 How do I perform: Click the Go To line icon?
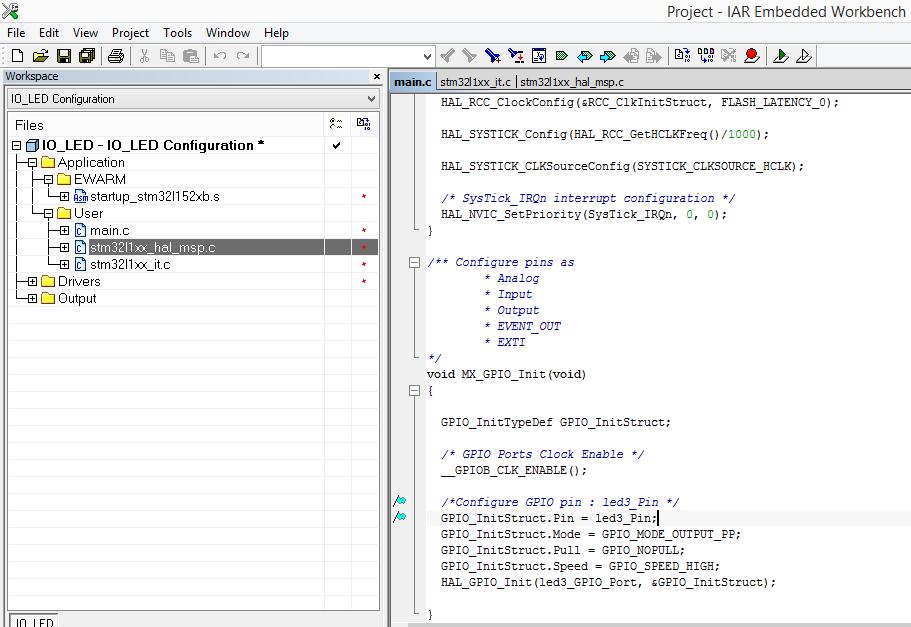539,56
